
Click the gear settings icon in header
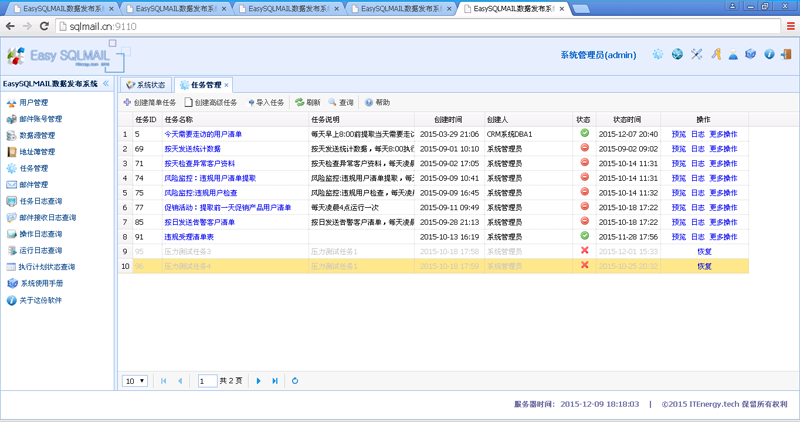click(x=657, y=55)
